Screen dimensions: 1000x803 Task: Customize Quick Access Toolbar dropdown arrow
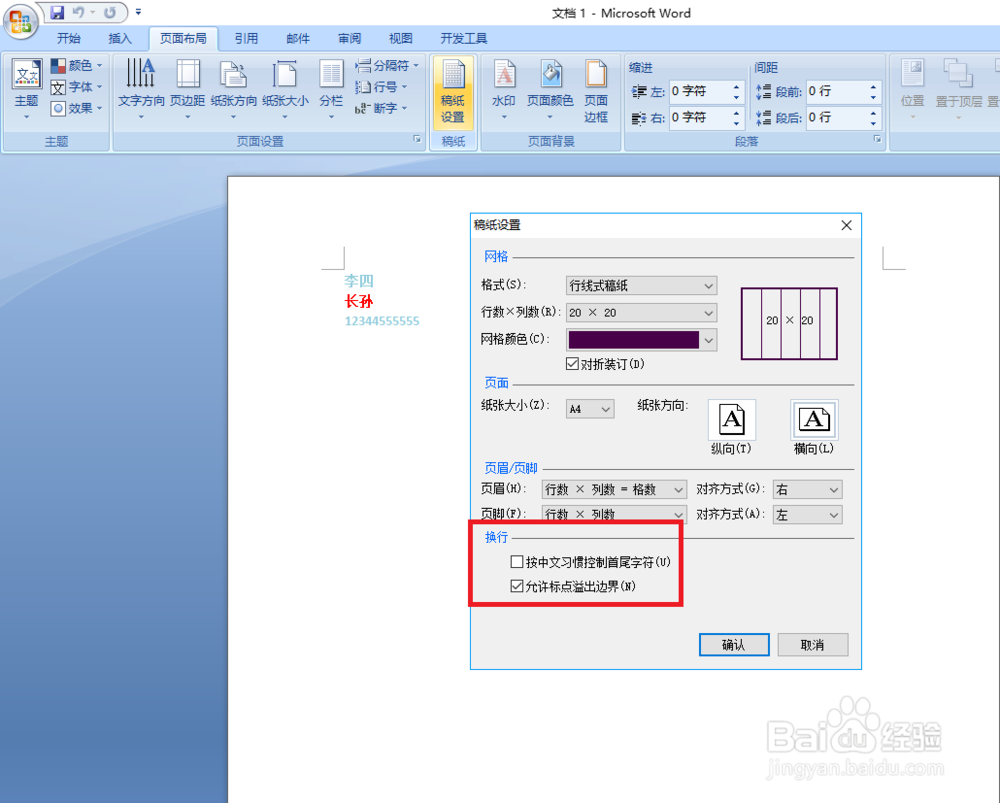point(138,12)
